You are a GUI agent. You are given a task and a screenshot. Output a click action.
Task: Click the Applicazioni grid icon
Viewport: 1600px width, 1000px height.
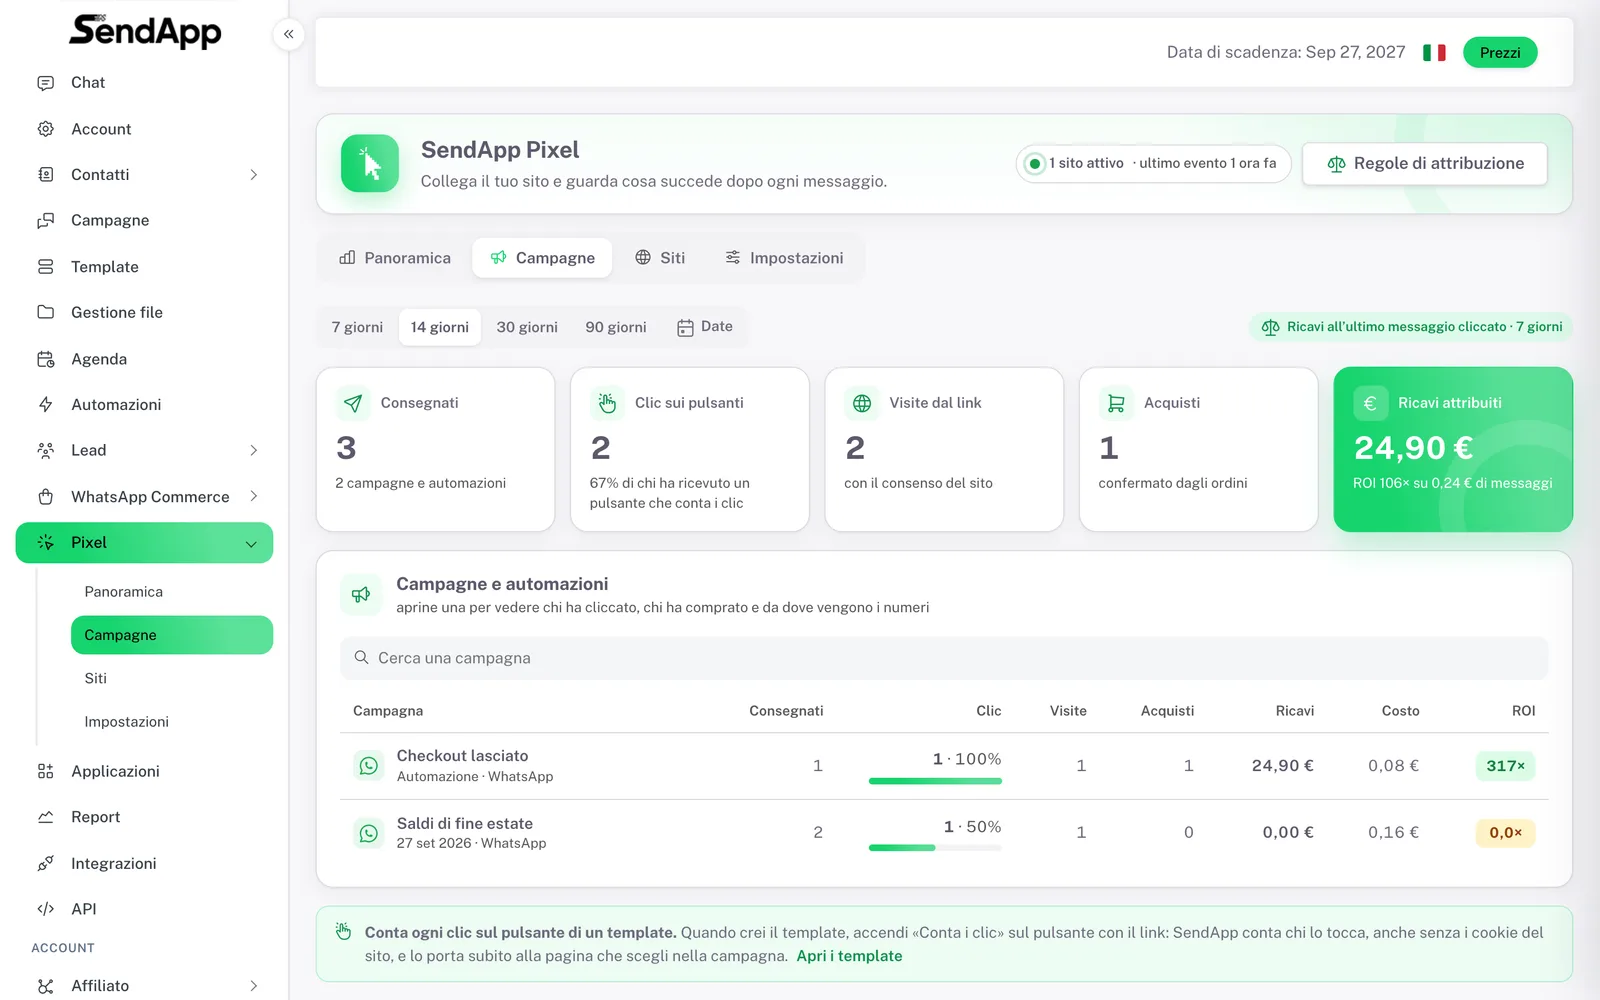click(x=45, y=771)
